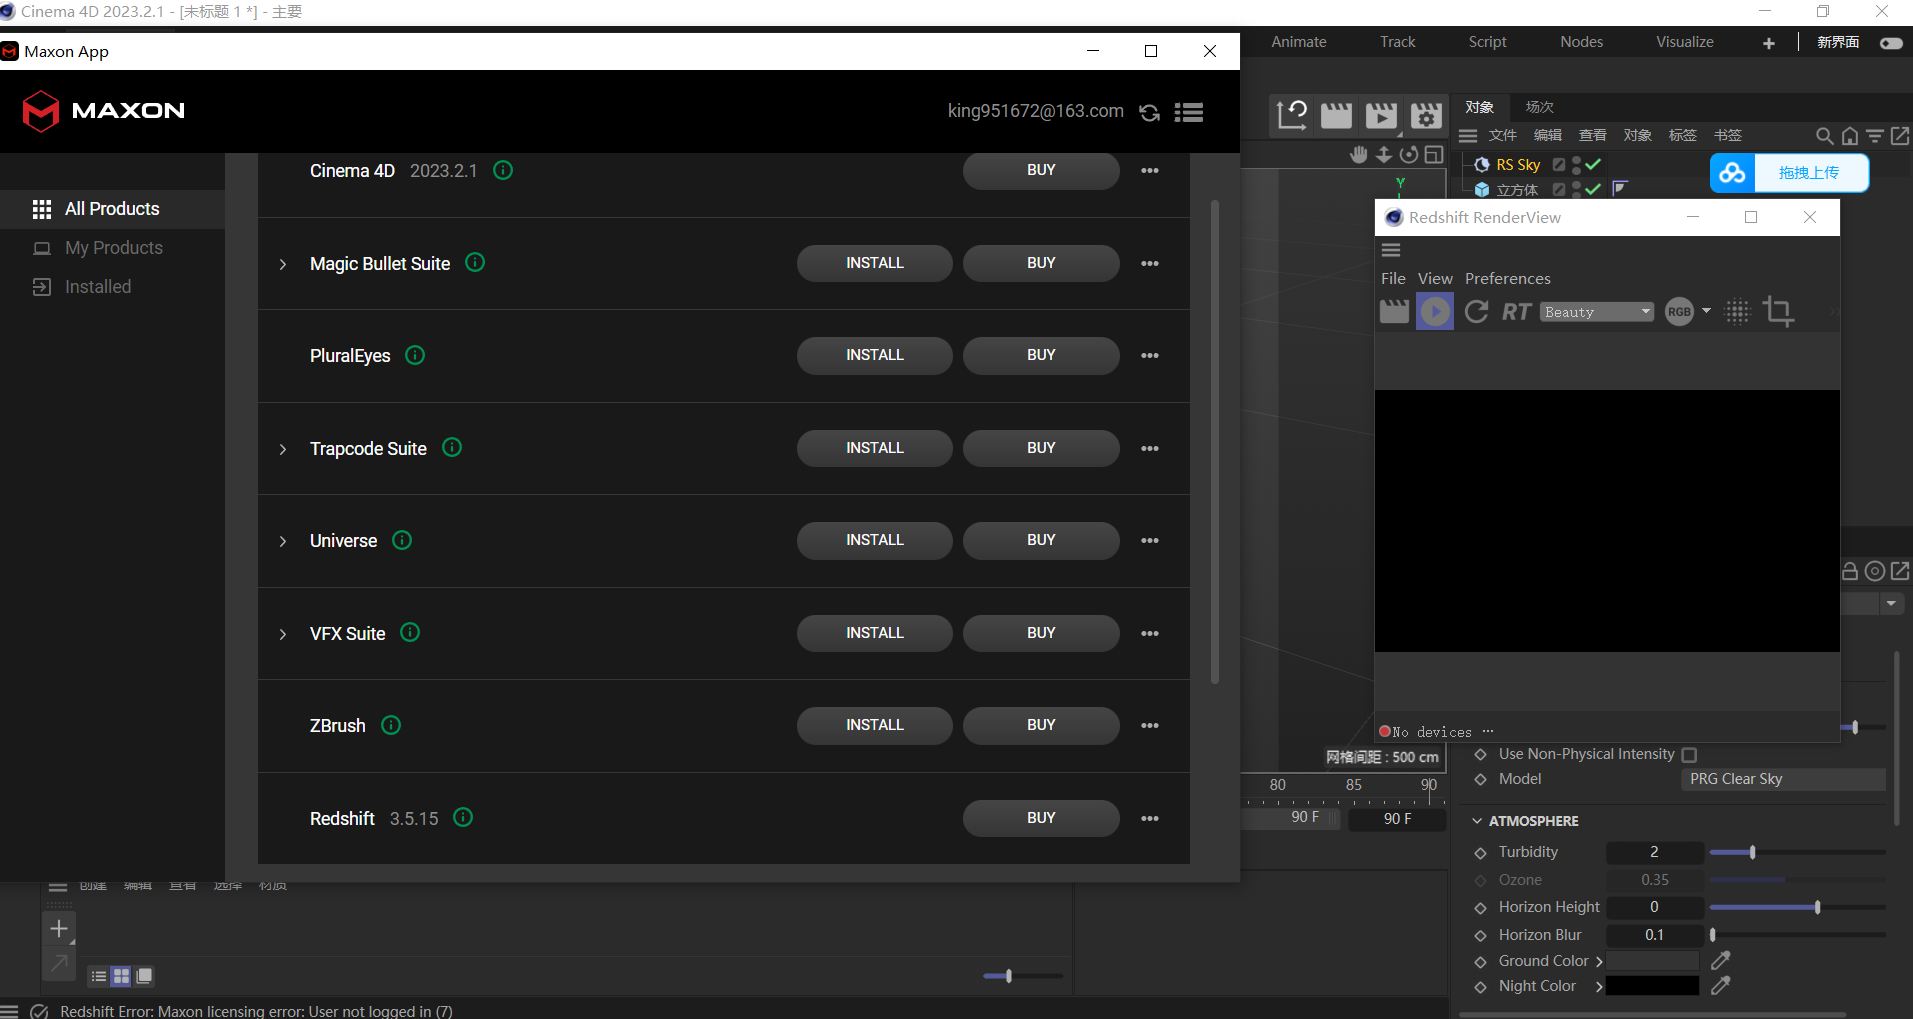This screenshot has height=1019, width=1913.
Task: Open the Maxon App list menu icon
Action: pos(1188,113)
